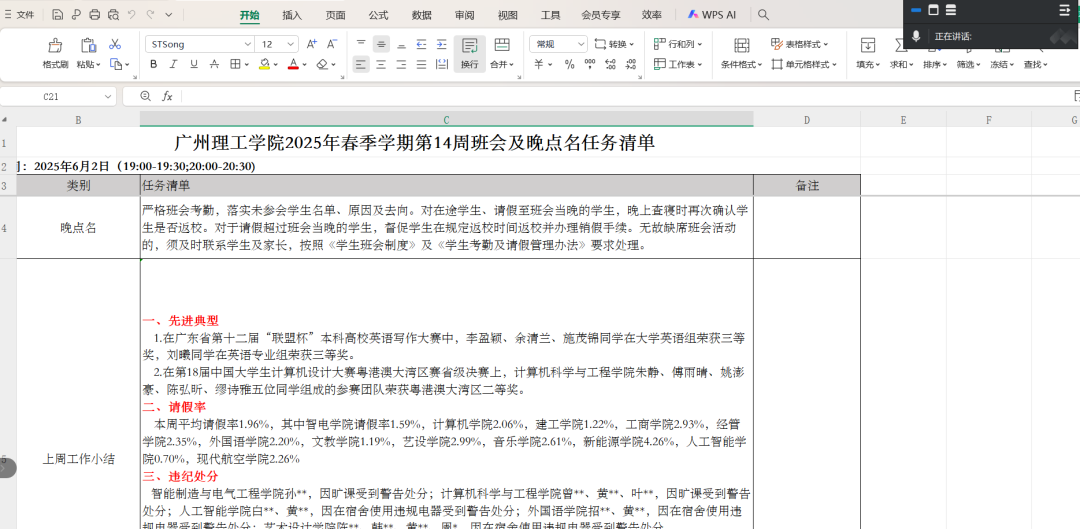Image resolution: width=1080 pixels, height=529 pixels.
Task: Toggle italic formatting
Action: pos(175,64)
